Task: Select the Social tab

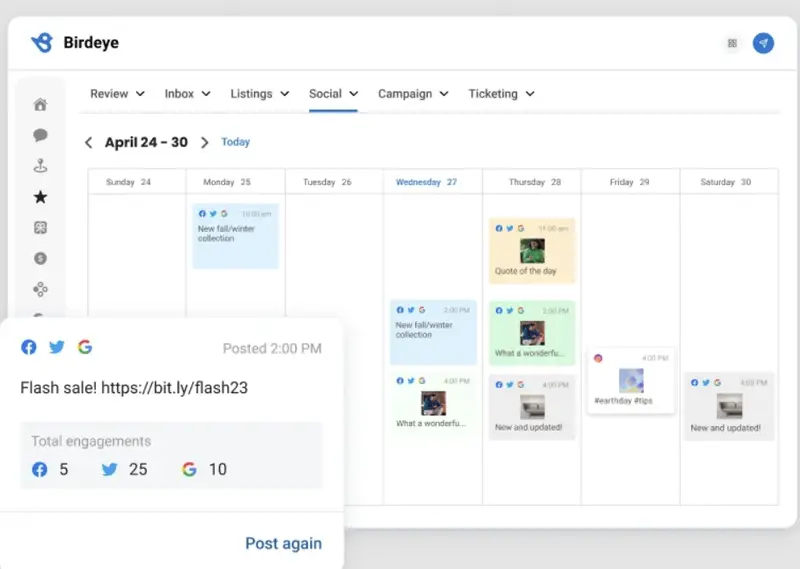Action: point(333,94)
